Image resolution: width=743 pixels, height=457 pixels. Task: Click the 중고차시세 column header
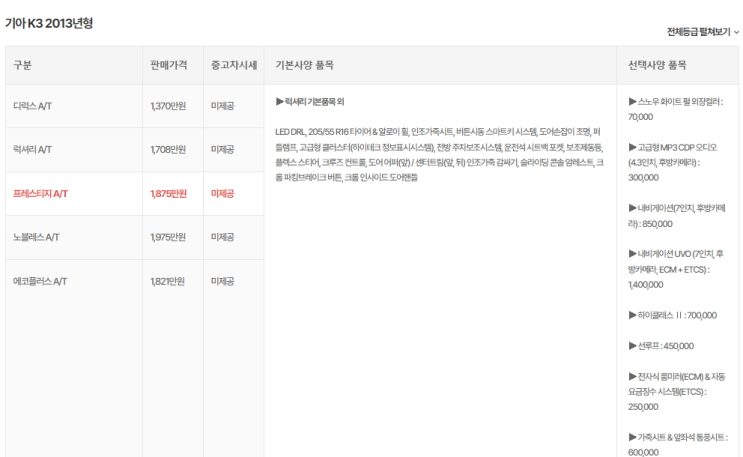tap(234, 65)
